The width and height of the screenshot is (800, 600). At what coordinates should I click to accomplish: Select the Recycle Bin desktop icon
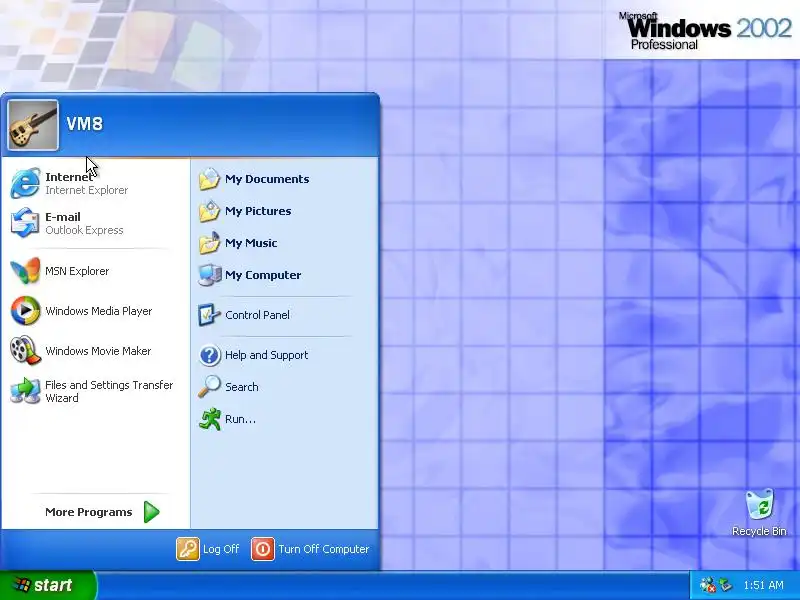(760, 504)
